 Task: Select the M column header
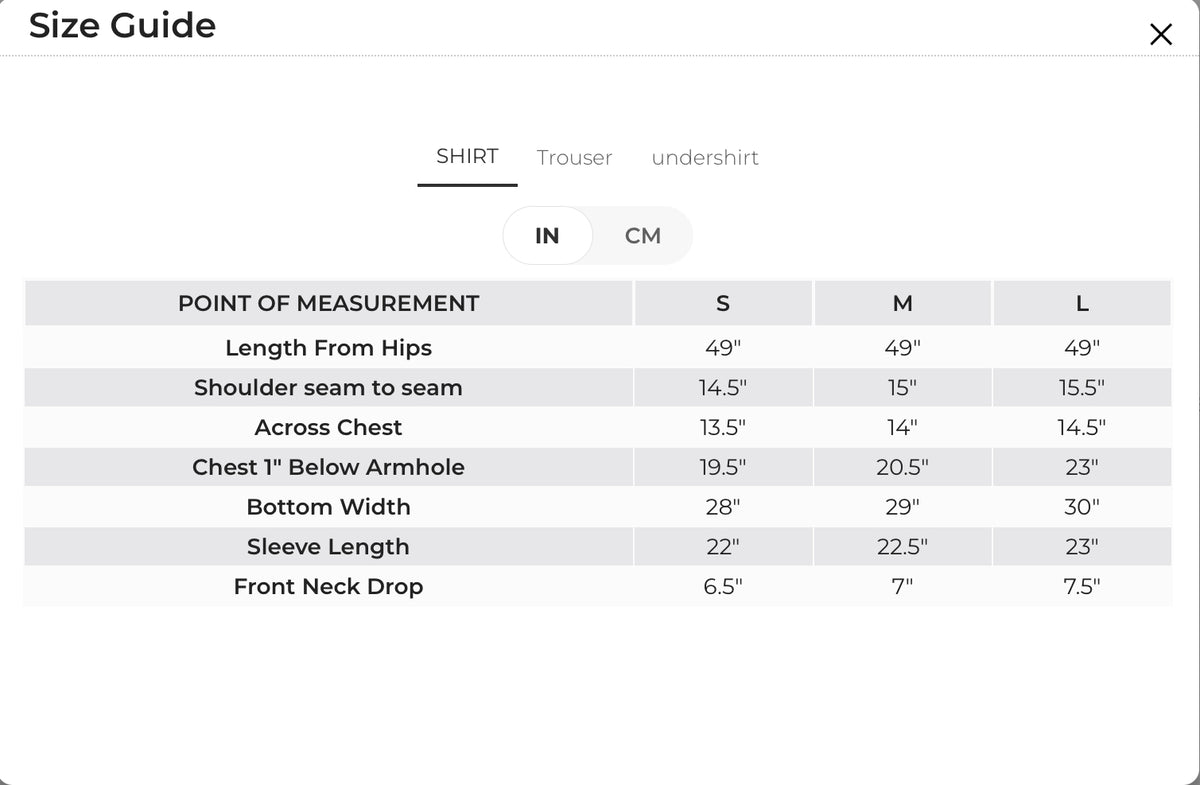(x=902, y=303)
